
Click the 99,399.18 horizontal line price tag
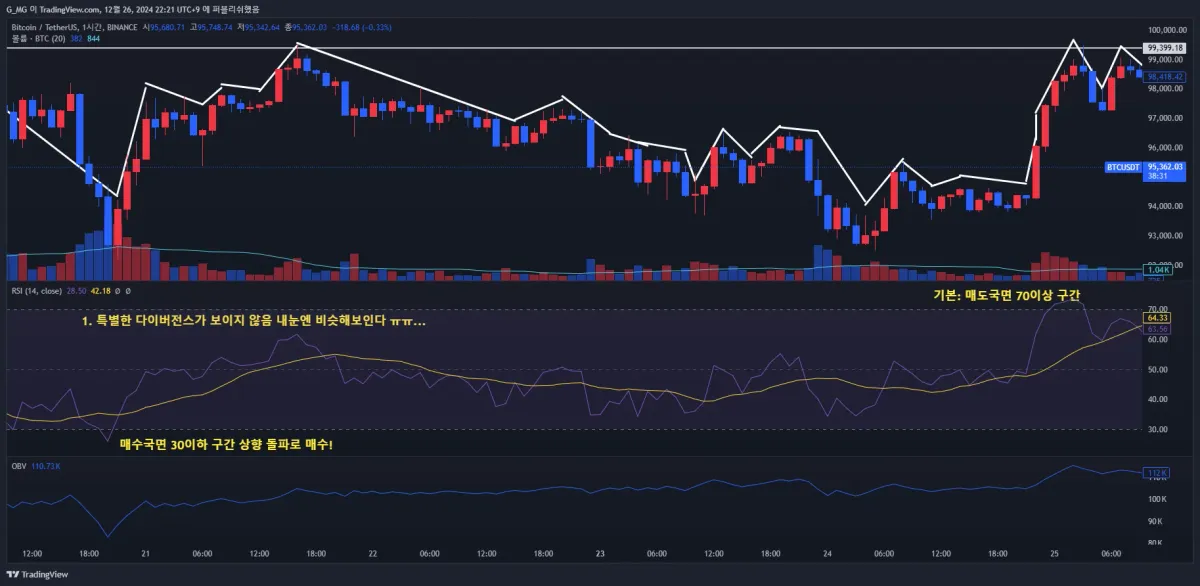tap(1165, 48)
